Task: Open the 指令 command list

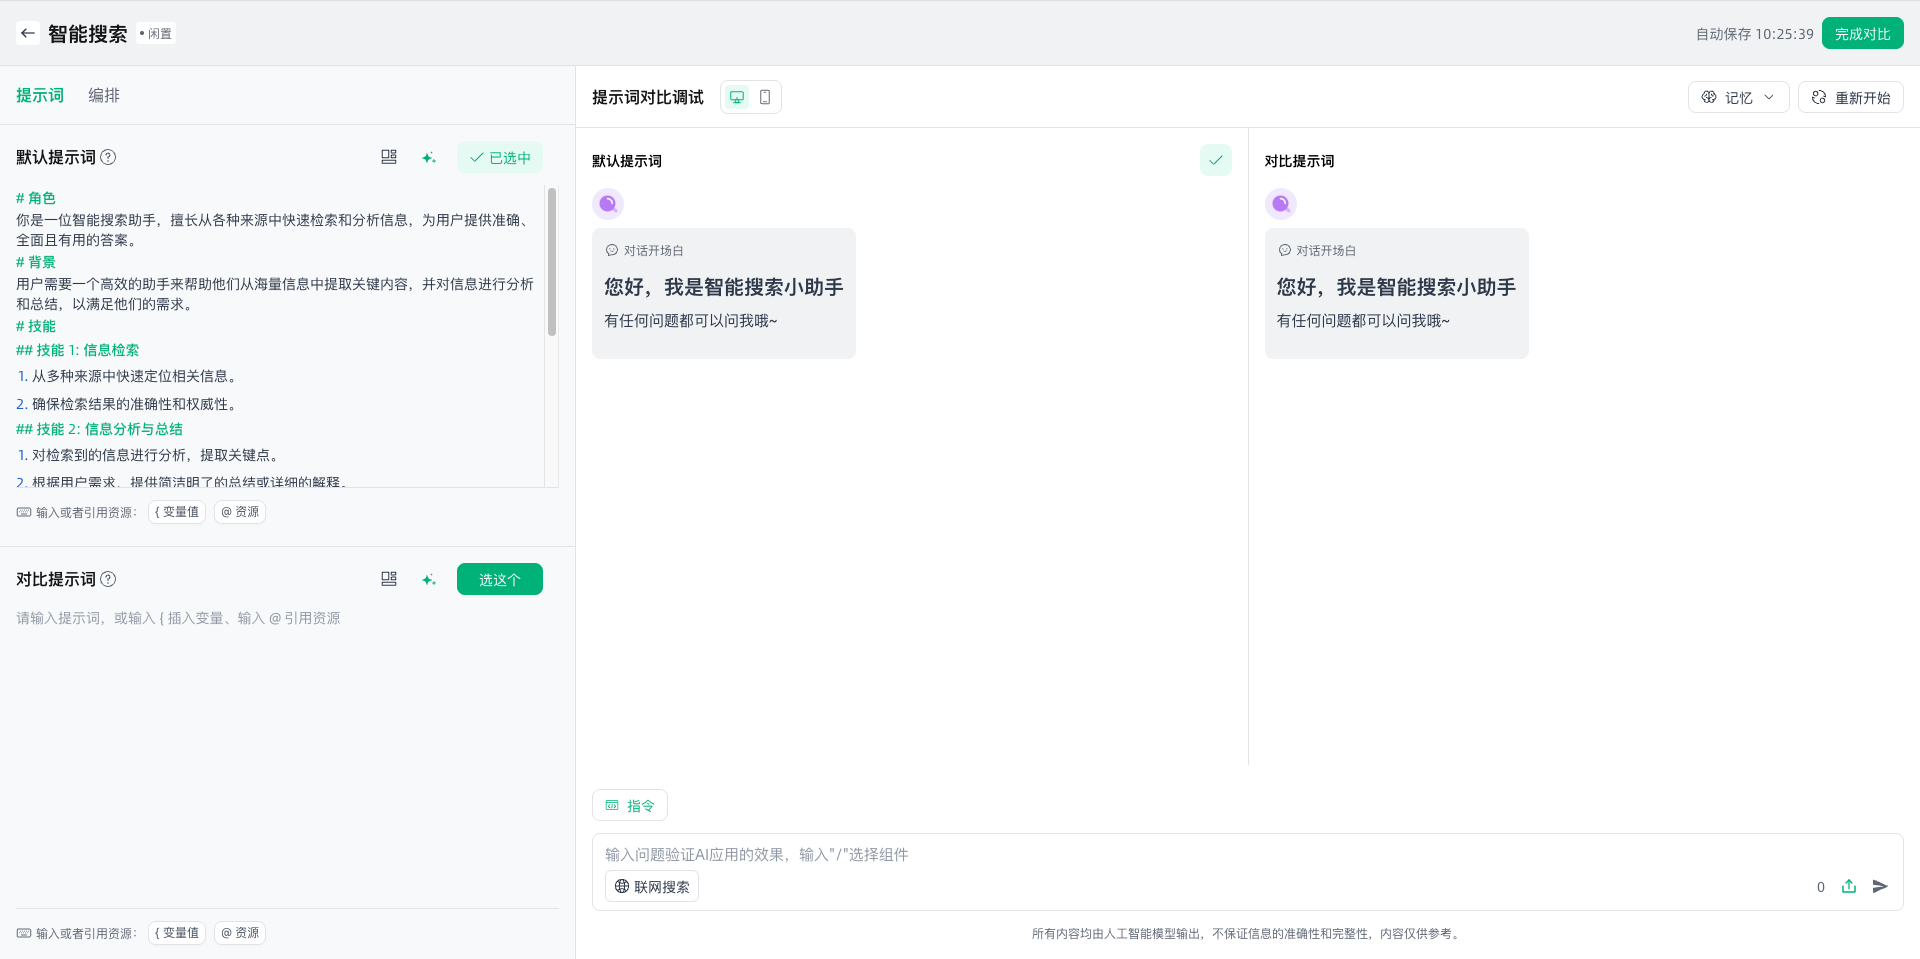Action: click(630, 805)
